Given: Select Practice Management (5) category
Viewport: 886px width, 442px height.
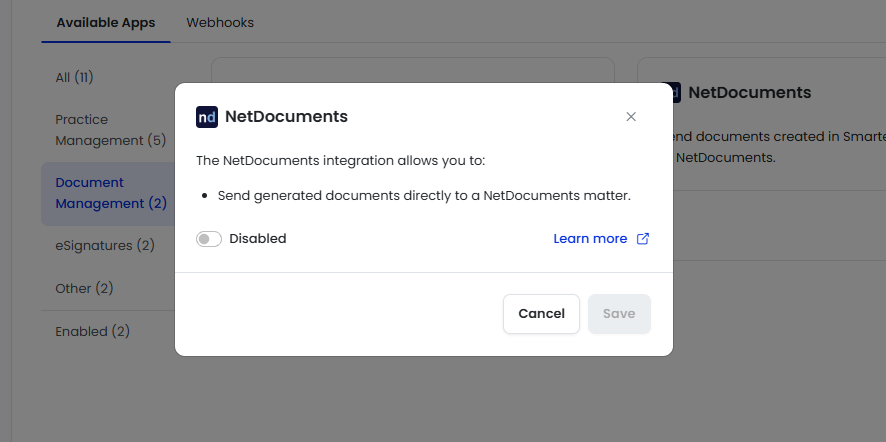Looking at the screenshot, I should [111, 130].
